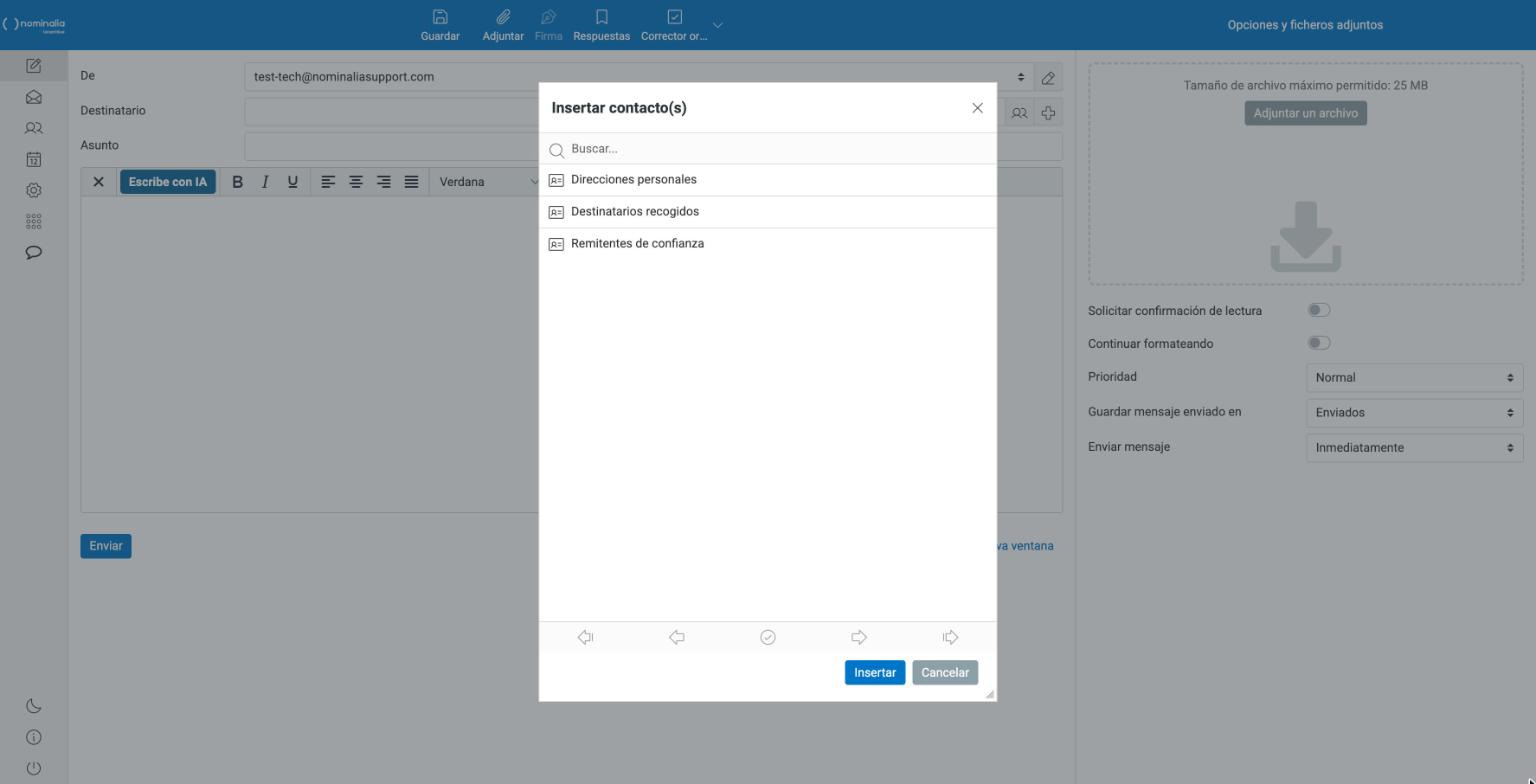Click edit identities pencil icon

pyautogui.click(x=1048, y=77)
